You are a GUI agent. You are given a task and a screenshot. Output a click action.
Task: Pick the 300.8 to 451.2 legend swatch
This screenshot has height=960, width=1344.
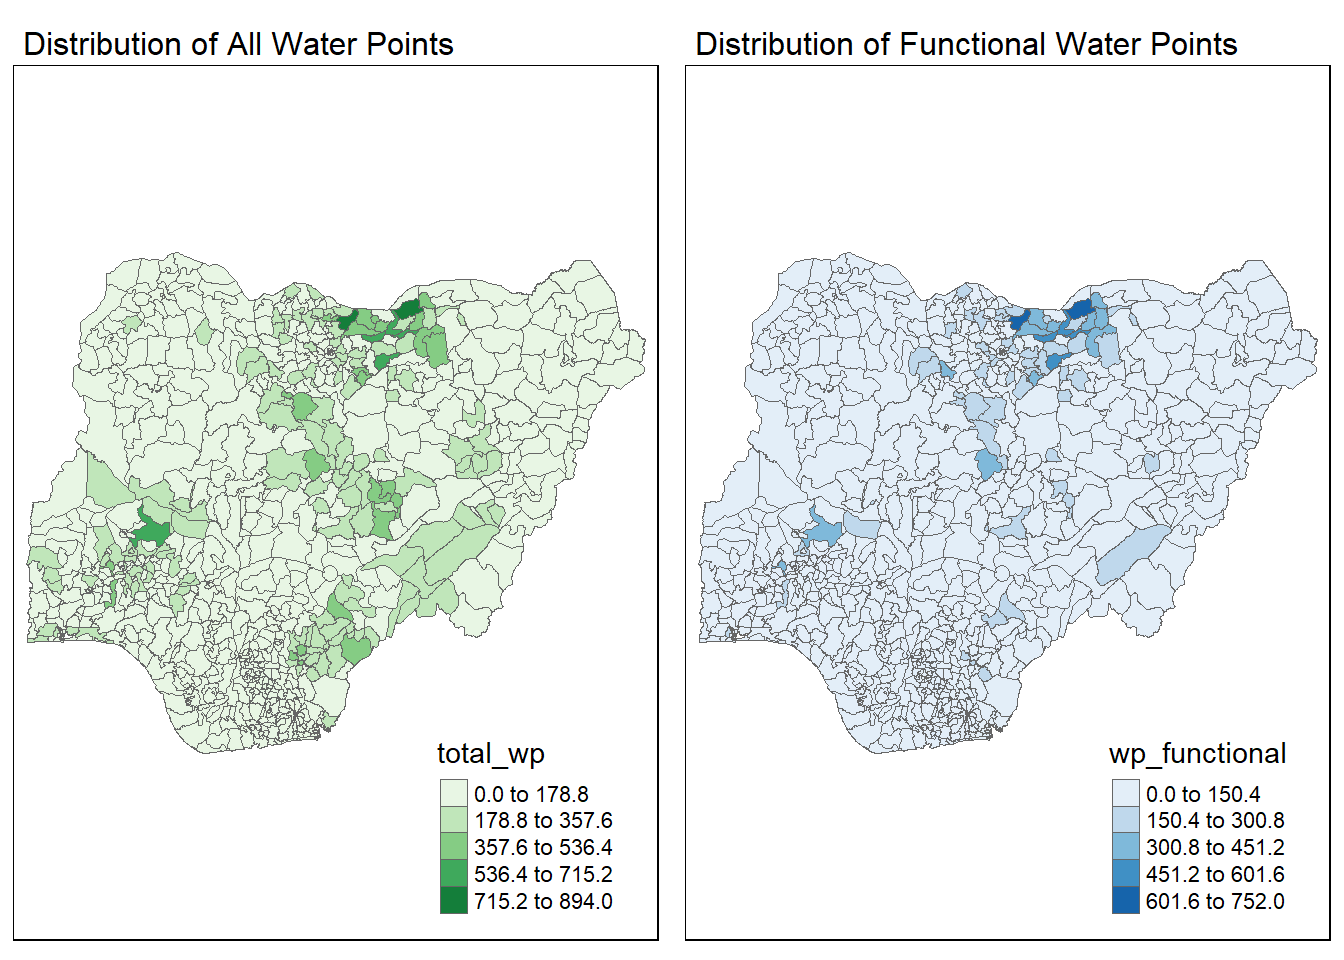1125,847
